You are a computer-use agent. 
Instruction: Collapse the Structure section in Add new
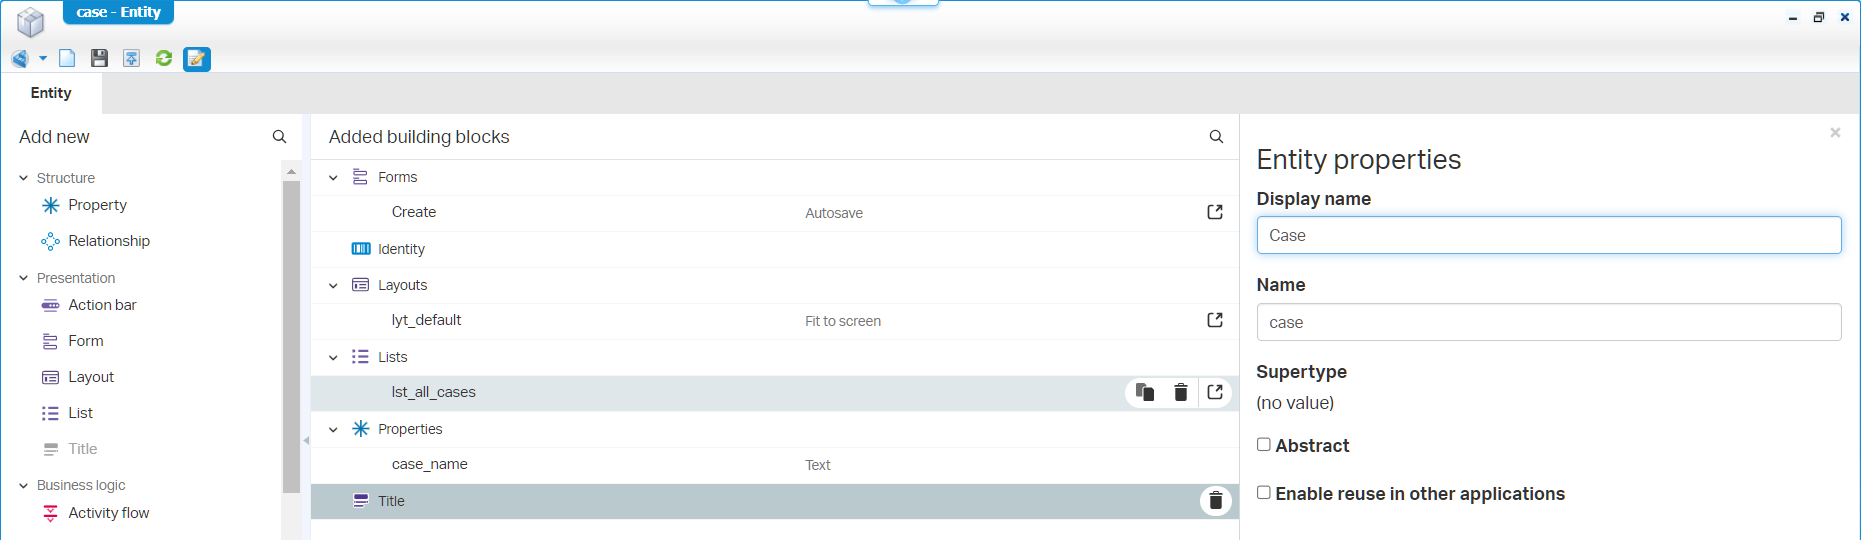click(24, 178)
